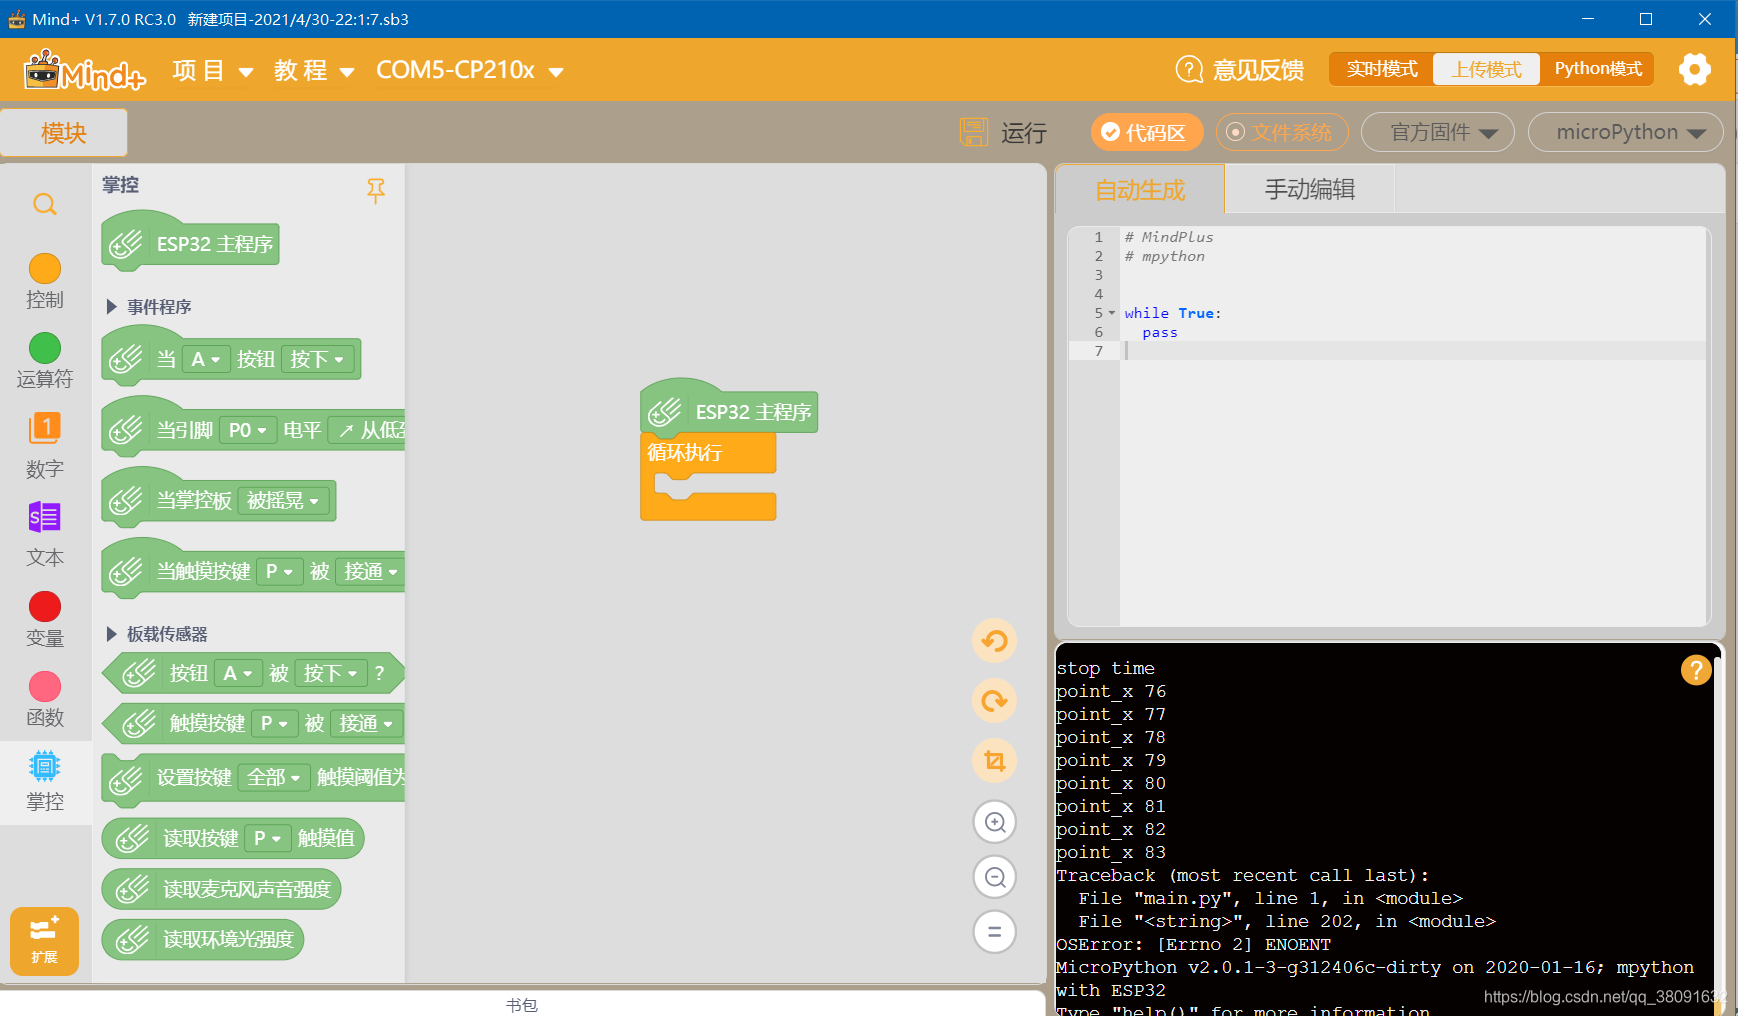Click the OSError ENOENT terminal line
Image resolution: width=1738 pixels, height=1016 pixels.
(x=1193, y=944)
